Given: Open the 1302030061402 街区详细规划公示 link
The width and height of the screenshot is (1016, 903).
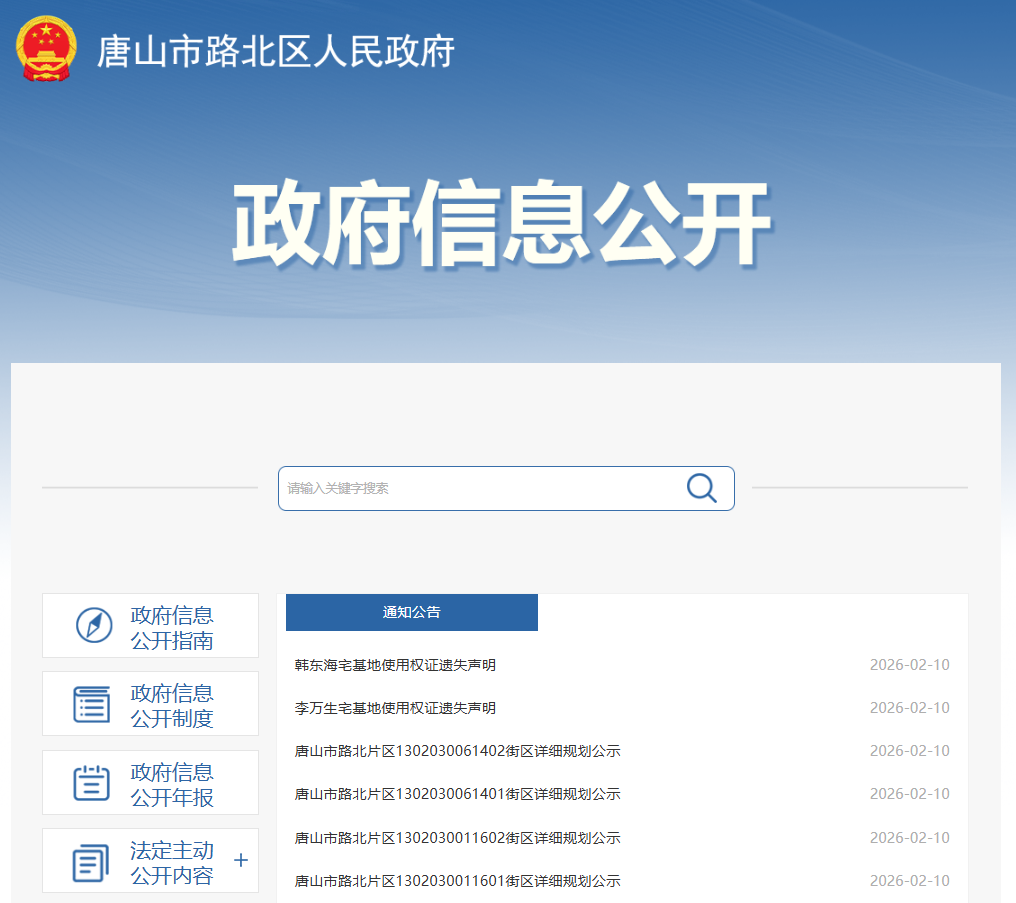Looking at the screenshot, I should click(x=457, y=751).
